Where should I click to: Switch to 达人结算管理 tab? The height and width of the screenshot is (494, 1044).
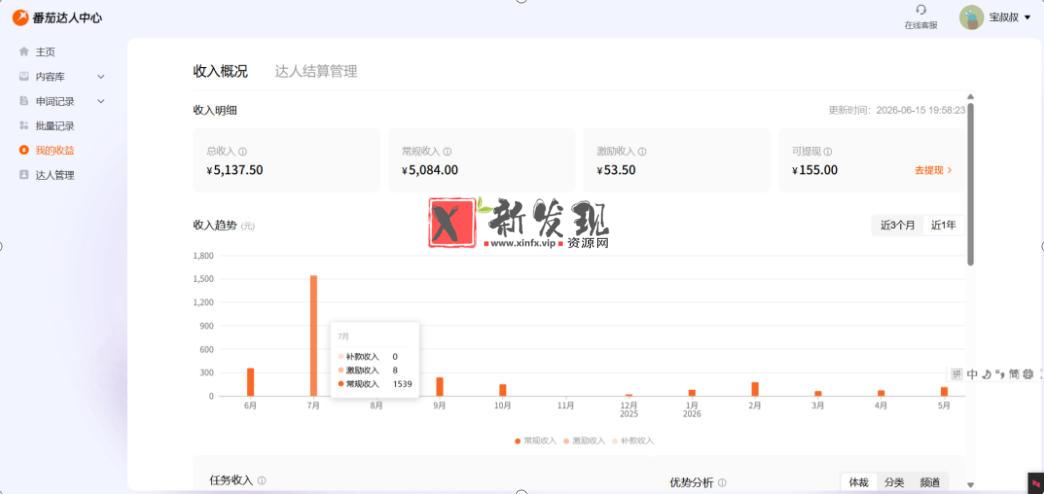pos(316,72)
